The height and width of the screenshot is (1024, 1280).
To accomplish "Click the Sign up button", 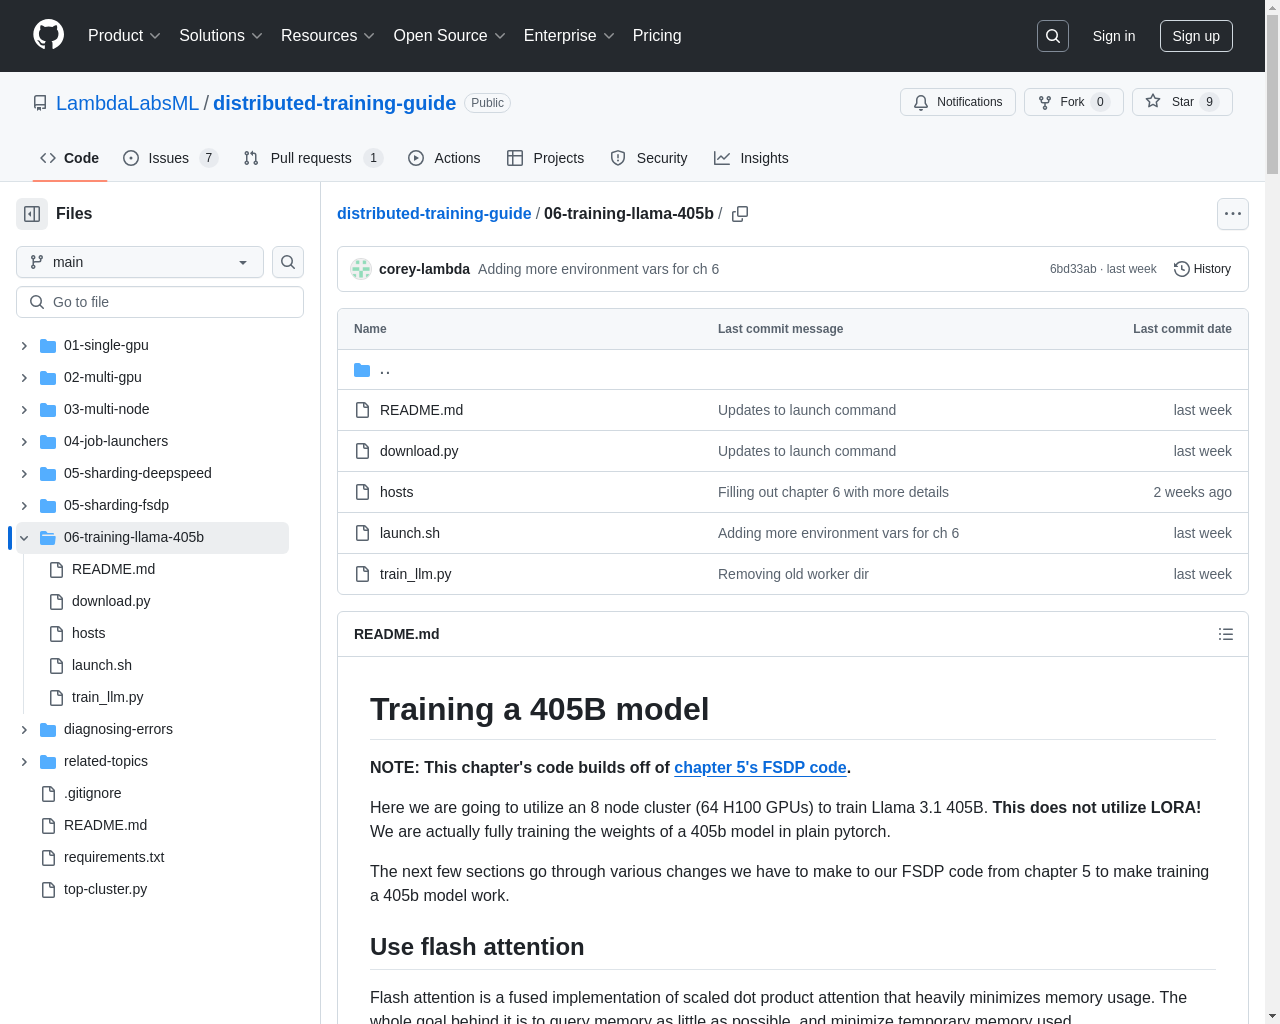I will [x=1196, y=36].
